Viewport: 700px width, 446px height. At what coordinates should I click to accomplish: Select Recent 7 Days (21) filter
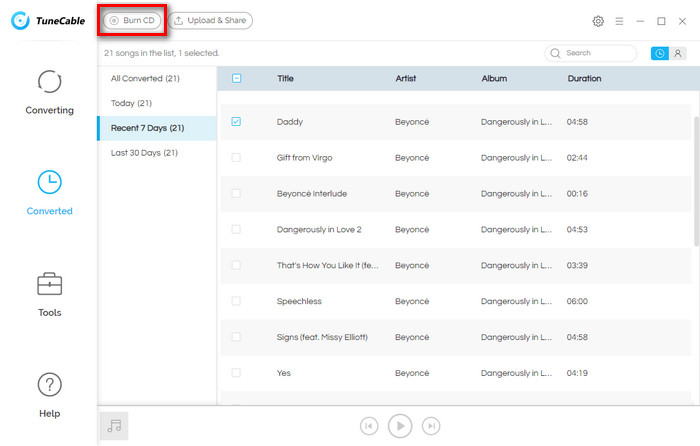click(x=157, y=128)
